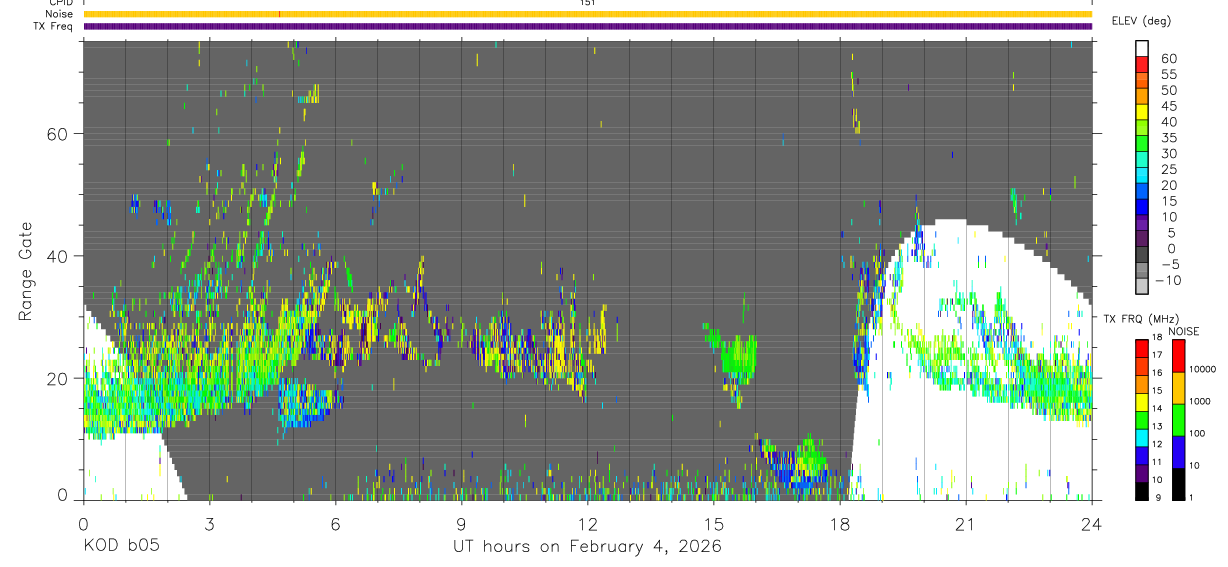Click "UT hours on February 4, 2026" axis title

click(x=588, y=547)
